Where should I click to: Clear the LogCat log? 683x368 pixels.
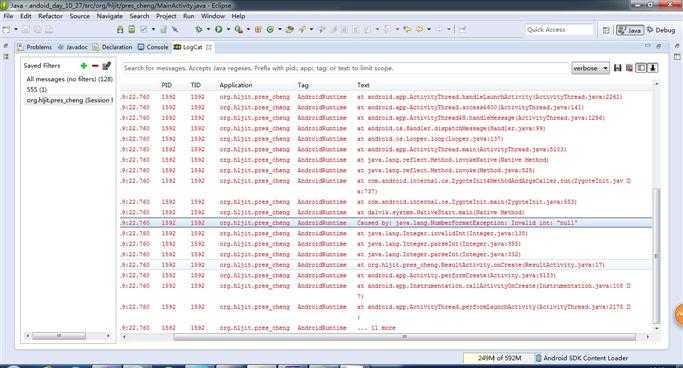coord(629,68)
